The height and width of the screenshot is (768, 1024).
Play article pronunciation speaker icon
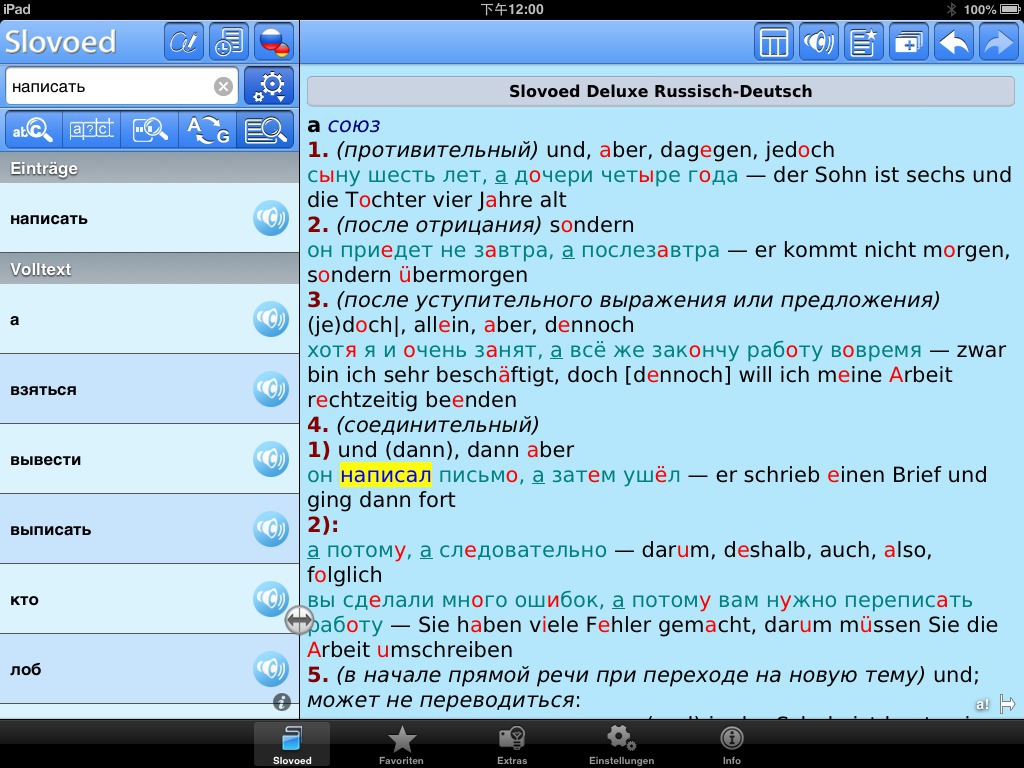(x=819, y=42)
